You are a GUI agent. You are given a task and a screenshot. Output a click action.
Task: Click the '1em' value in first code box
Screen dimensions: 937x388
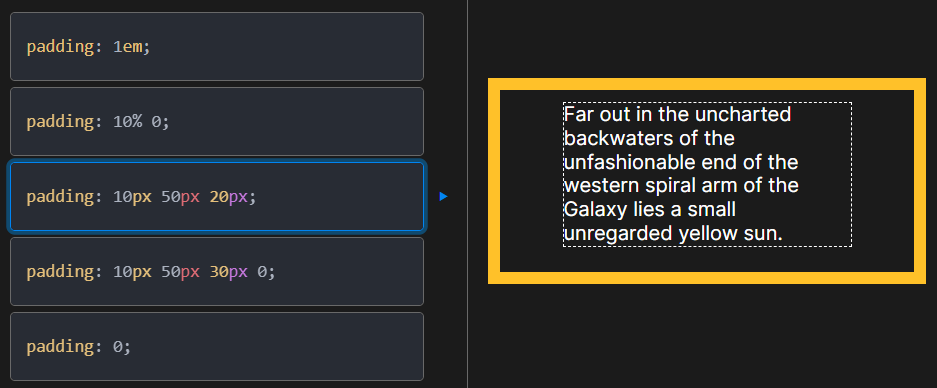pos(128,47)
